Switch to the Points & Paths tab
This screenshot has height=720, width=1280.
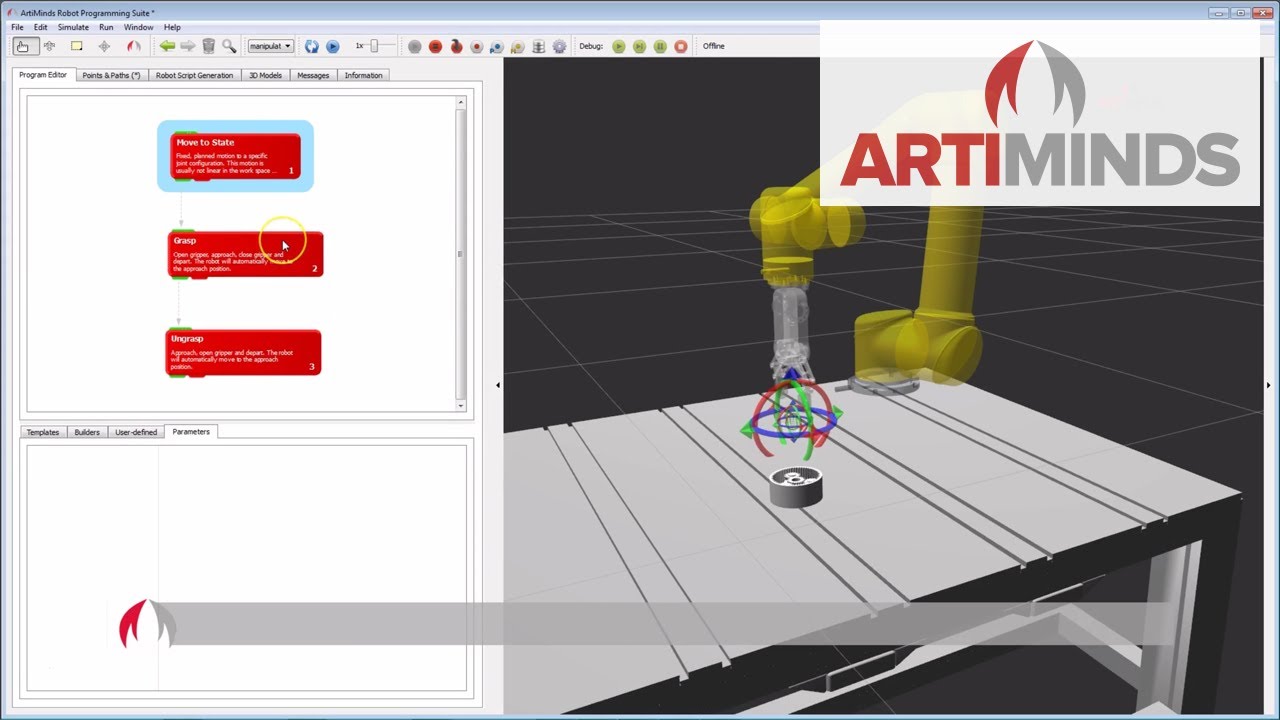click(111, 75)
